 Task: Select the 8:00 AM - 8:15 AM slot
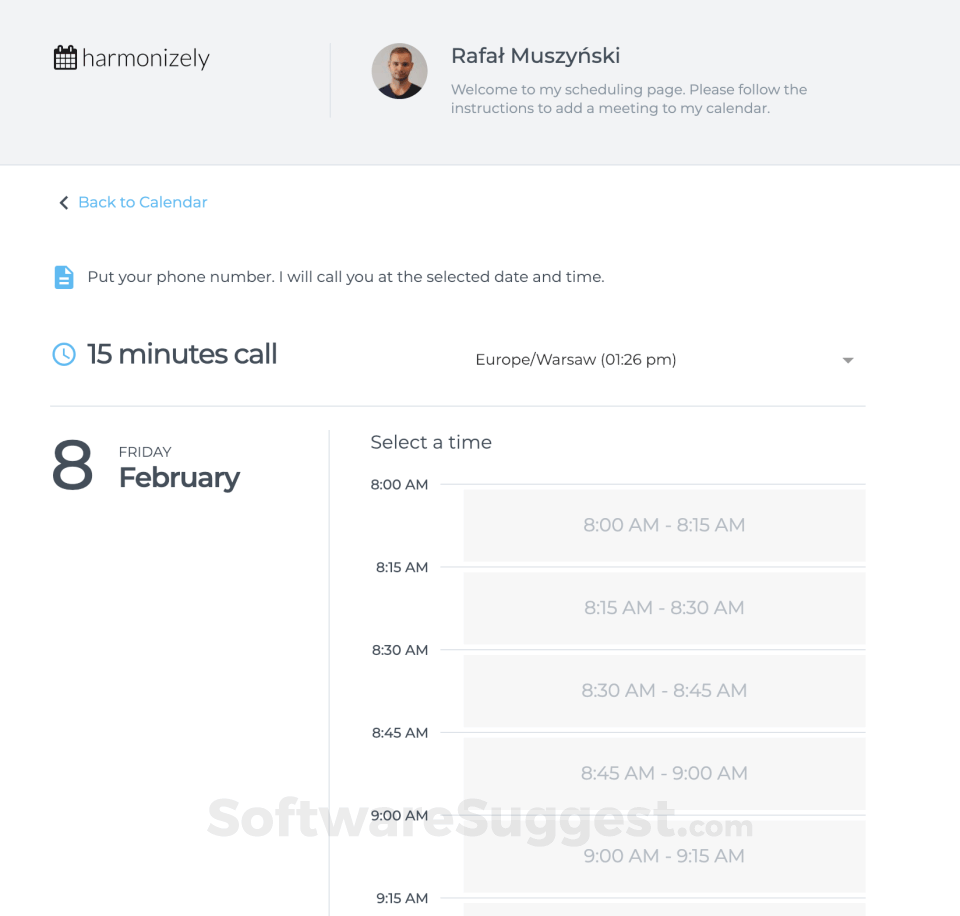(x=664, y=525)
